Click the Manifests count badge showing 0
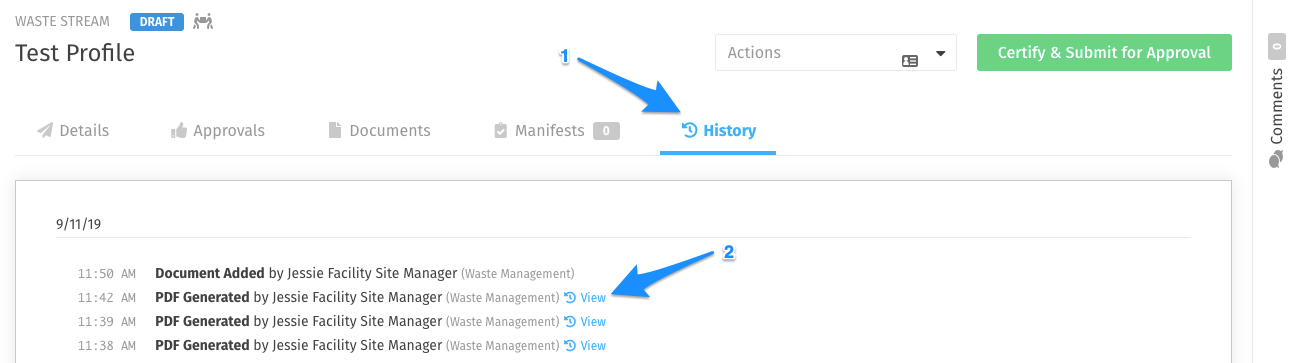Image resolution: width=1299 pixels, height=363 pixels. click(606, 131)
